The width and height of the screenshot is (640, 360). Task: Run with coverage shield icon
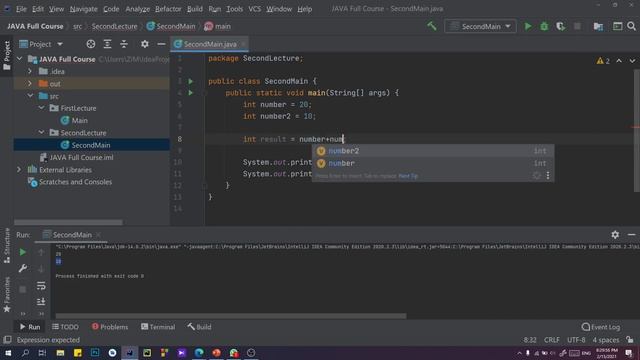(x=560, y=26)
